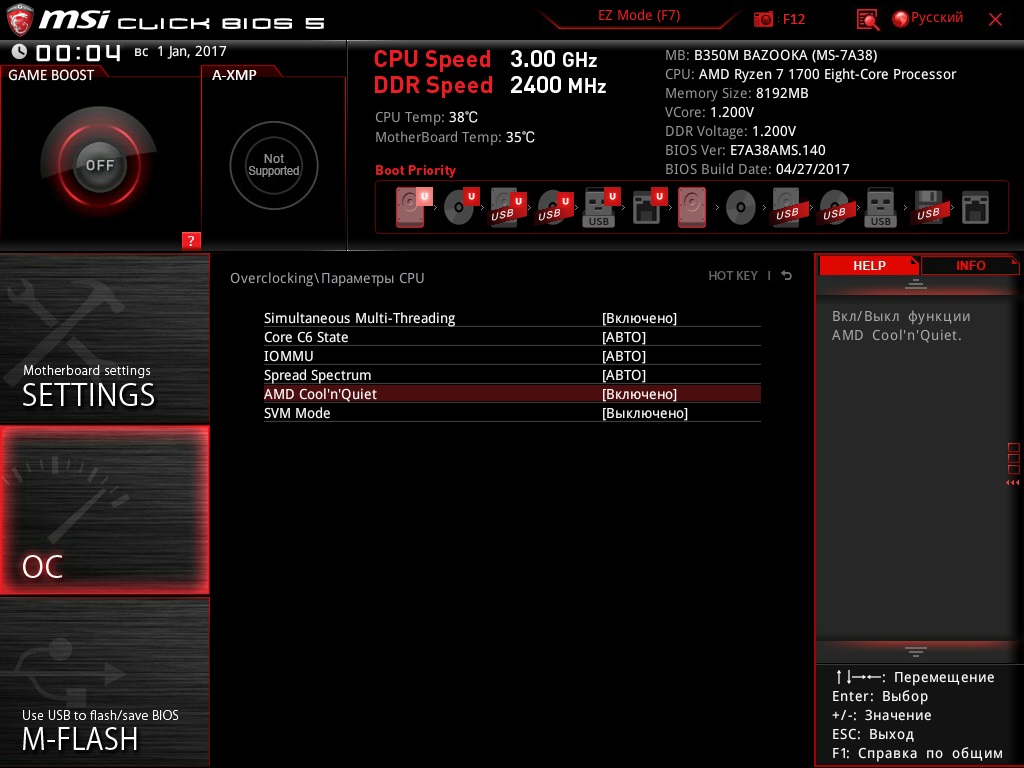Click the clock icon beside the time
Image resolution: width=1024 pixels, height=768 pixels.
(19, 51)
